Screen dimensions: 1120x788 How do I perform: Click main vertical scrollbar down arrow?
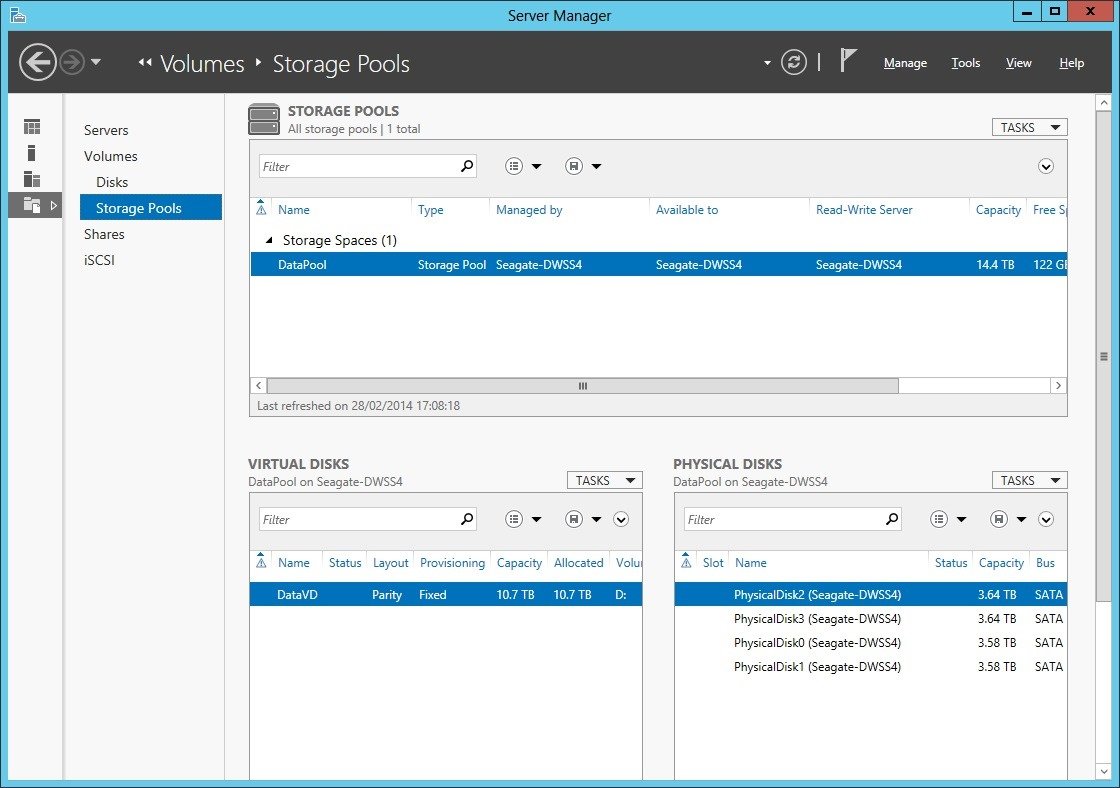[1104, 772]
